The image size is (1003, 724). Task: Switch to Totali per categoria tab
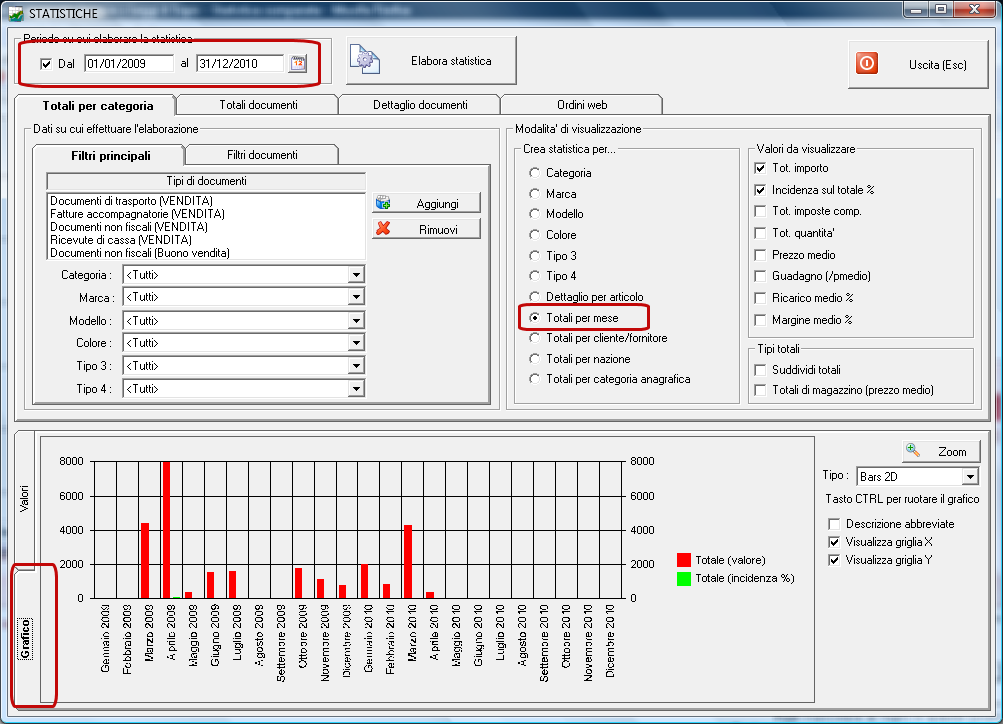point(97,106)
